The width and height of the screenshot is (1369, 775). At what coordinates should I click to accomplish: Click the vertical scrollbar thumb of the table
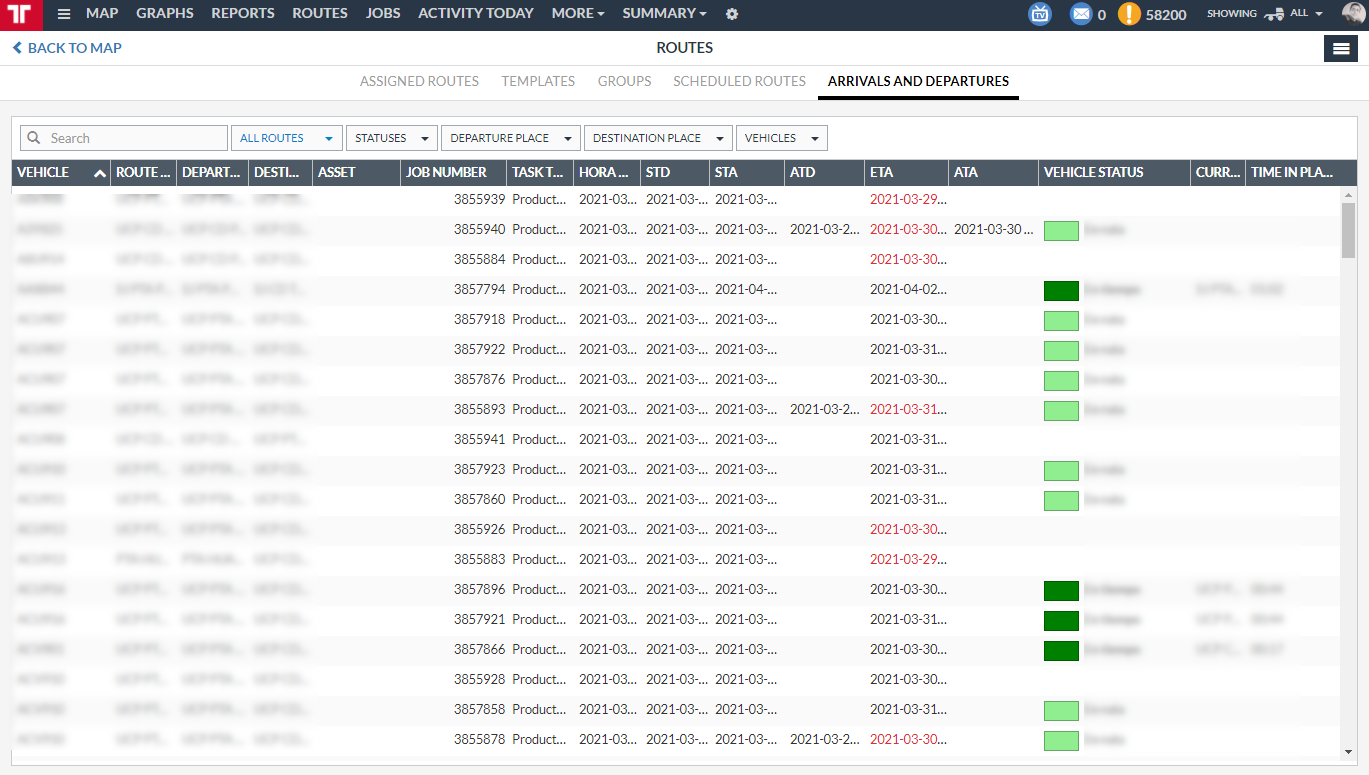click(x=1348, y=229)
